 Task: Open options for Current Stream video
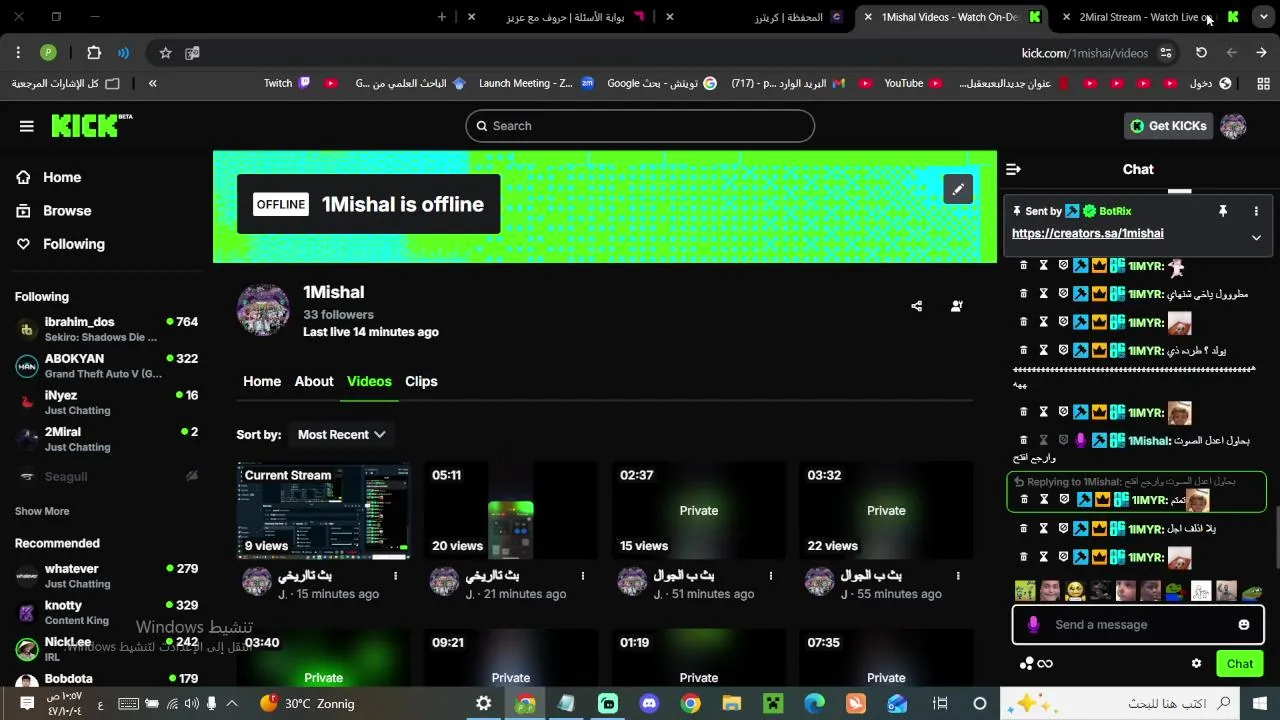pos(395,576)
